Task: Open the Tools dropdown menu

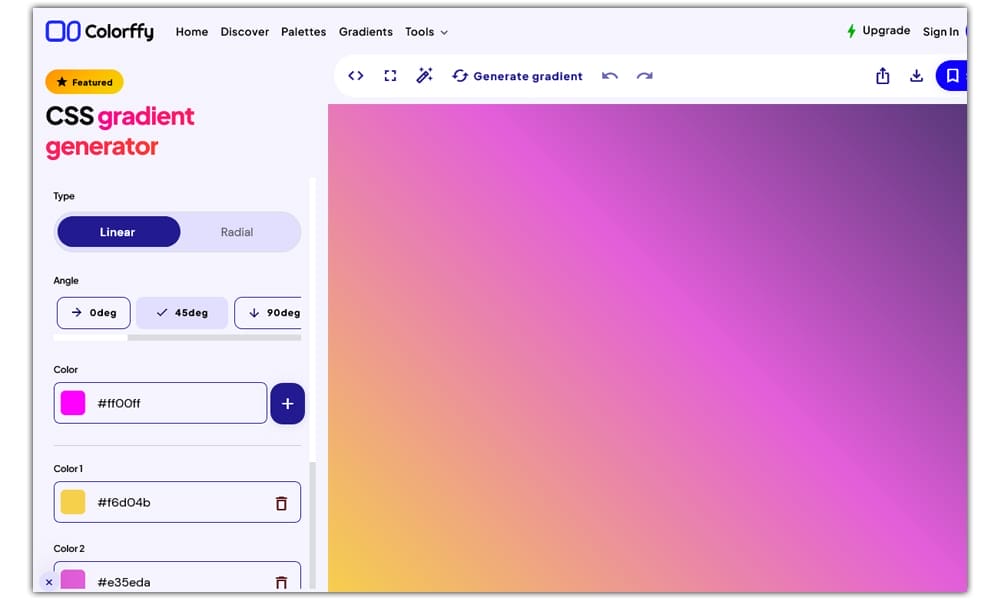Action: [x=426, y=31]
